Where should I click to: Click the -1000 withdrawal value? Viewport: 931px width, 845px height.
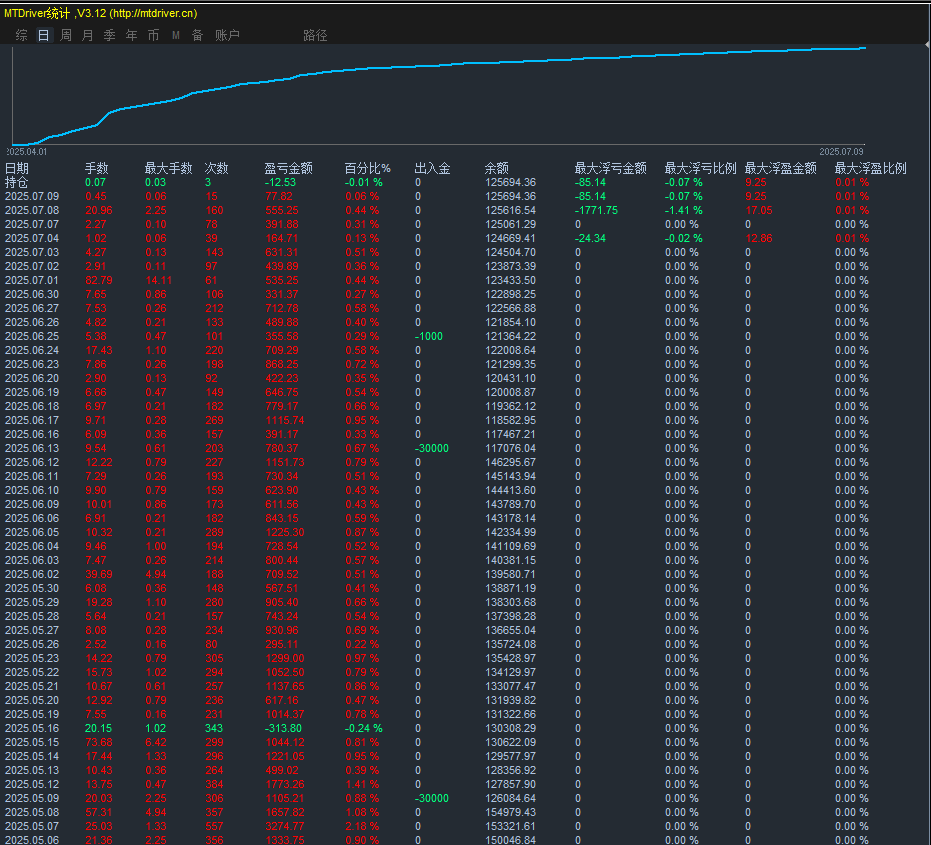click(429, 336)
